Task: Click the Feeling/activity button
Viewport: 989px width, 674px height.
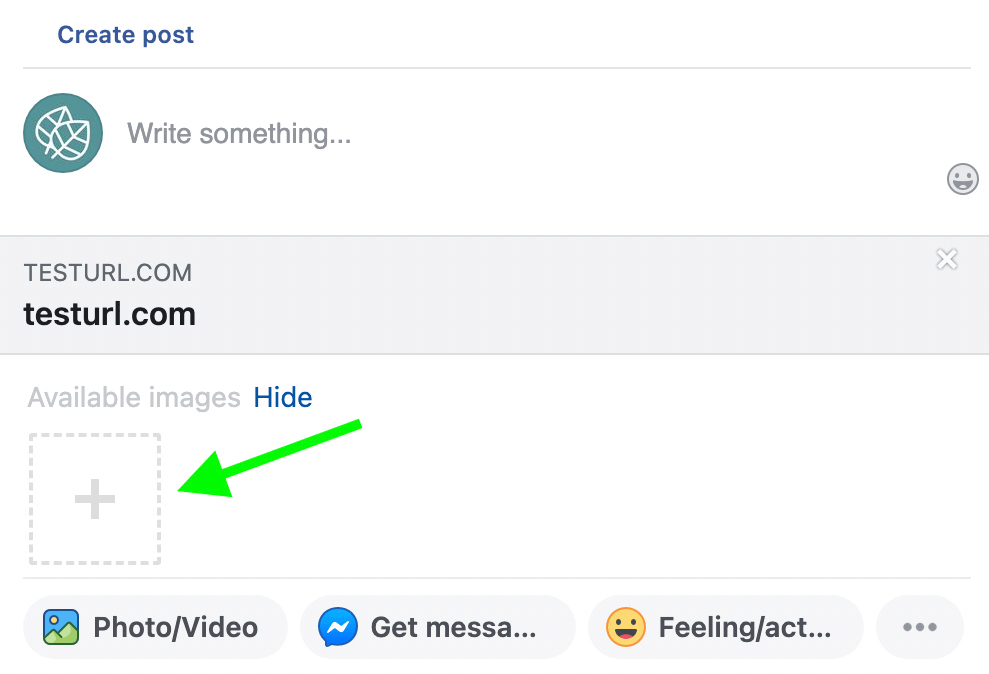Action: click(725, 627)
